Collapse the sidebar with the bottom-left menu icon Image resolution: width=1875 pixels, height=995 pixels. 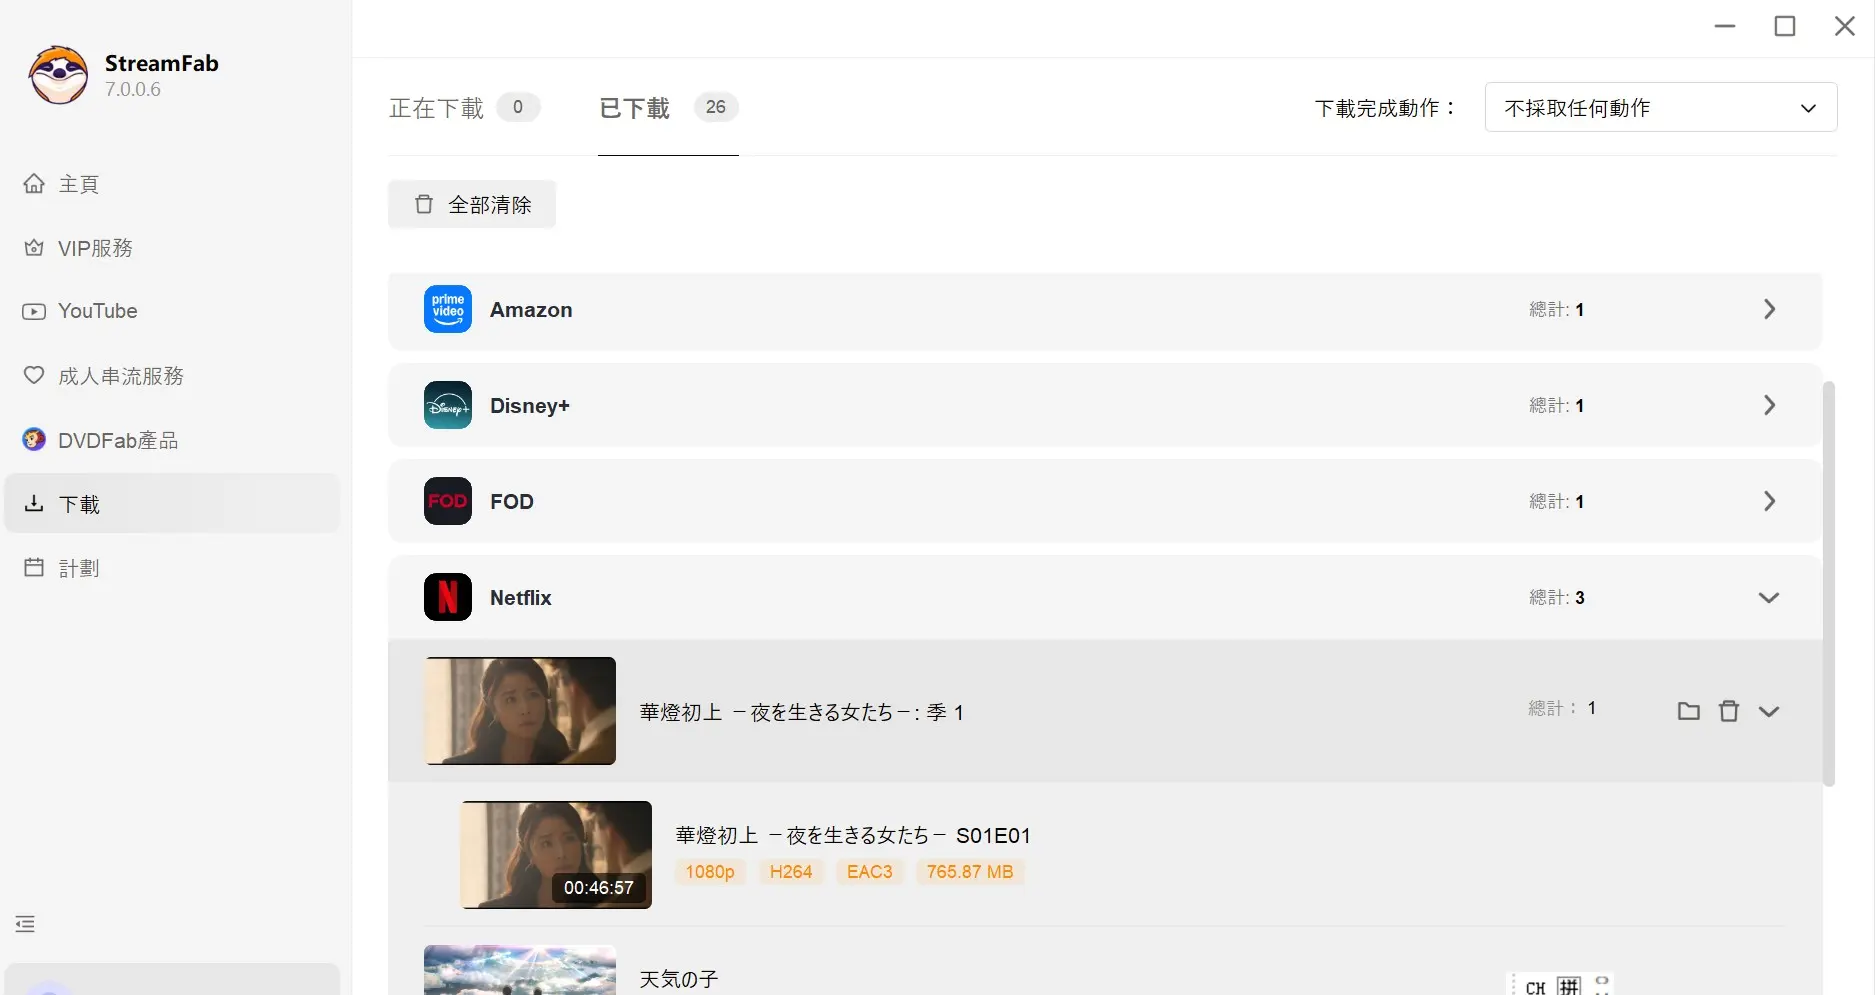[25, 924]
